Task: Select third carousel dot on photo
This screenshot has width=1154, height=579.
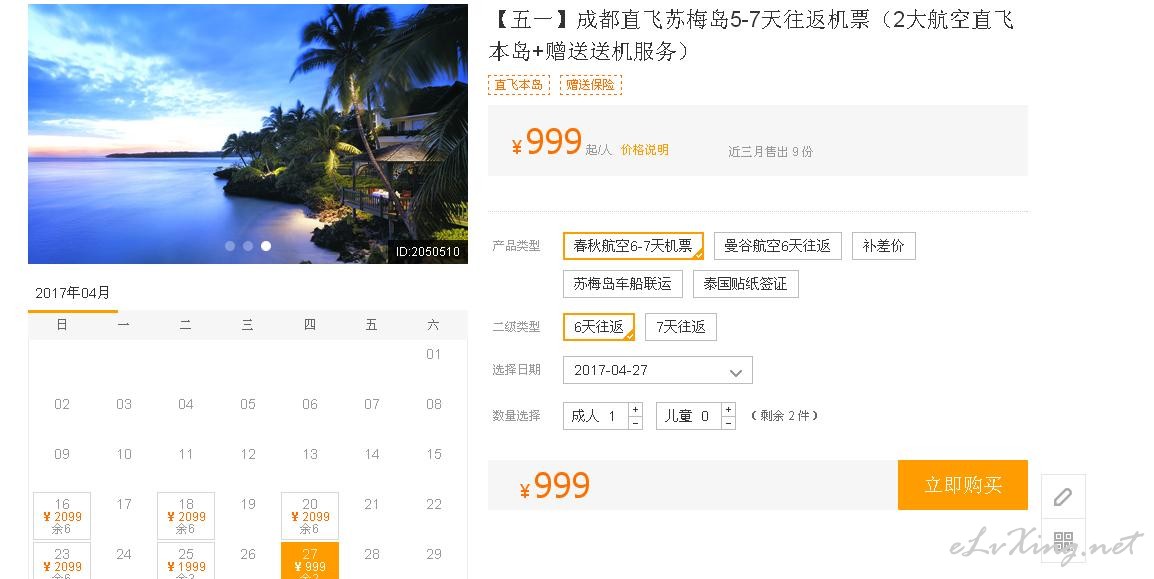Action: [x=266, y=246]
